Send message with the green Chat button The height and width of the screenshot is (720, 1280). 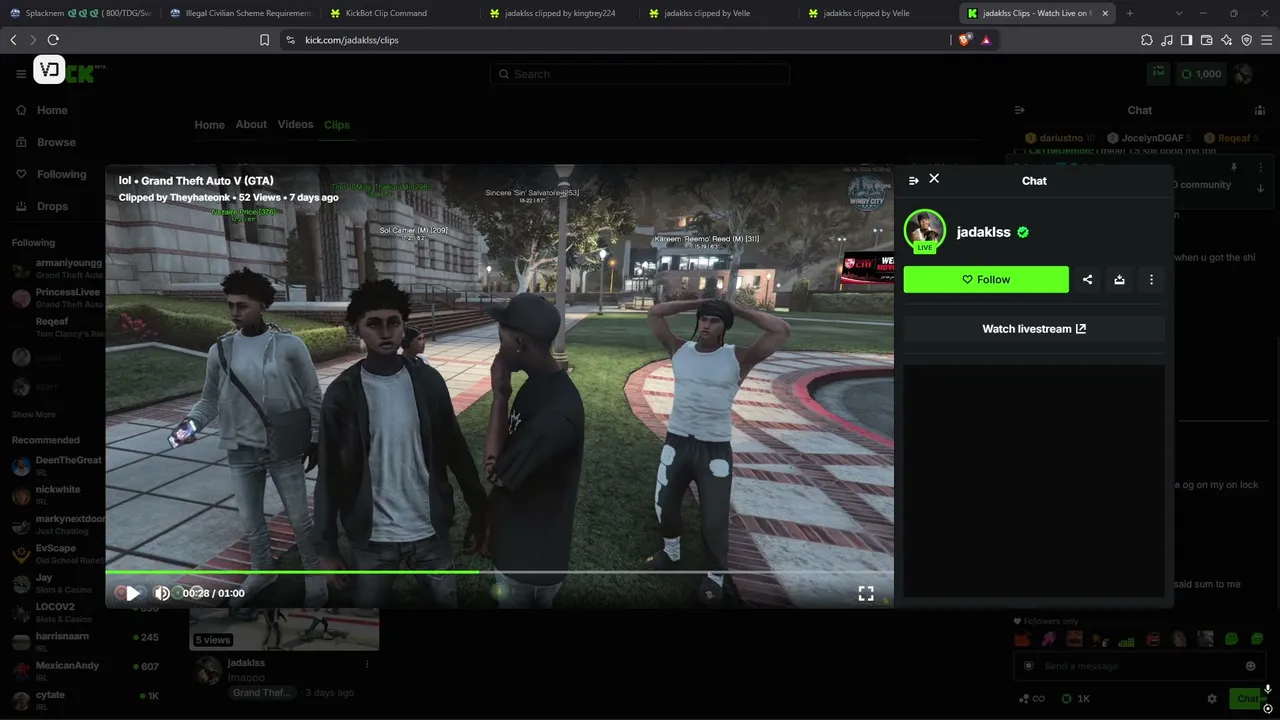pos(1247,699)
